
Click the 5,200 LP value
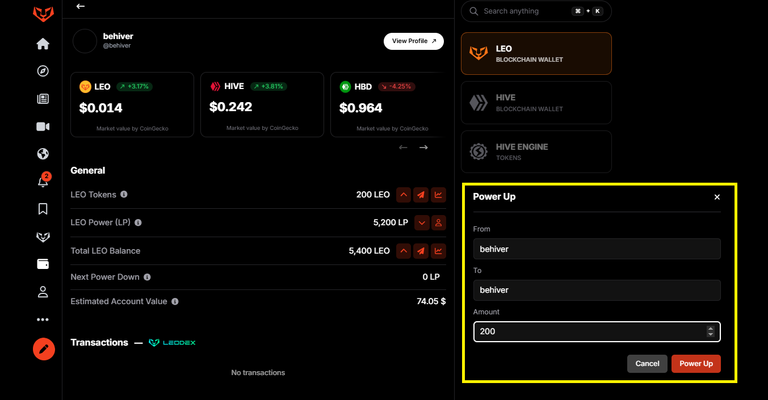pyautogui.click(x=390, y=222)
